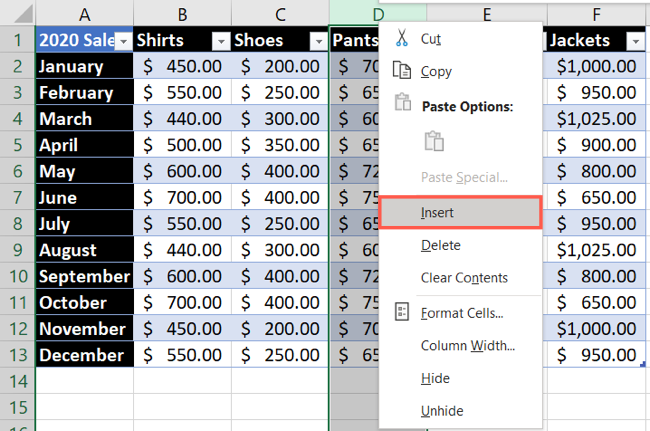This screenshot has width=650, height=431.
Task: Choose Insert from the context menu
Action: (438, 213)
